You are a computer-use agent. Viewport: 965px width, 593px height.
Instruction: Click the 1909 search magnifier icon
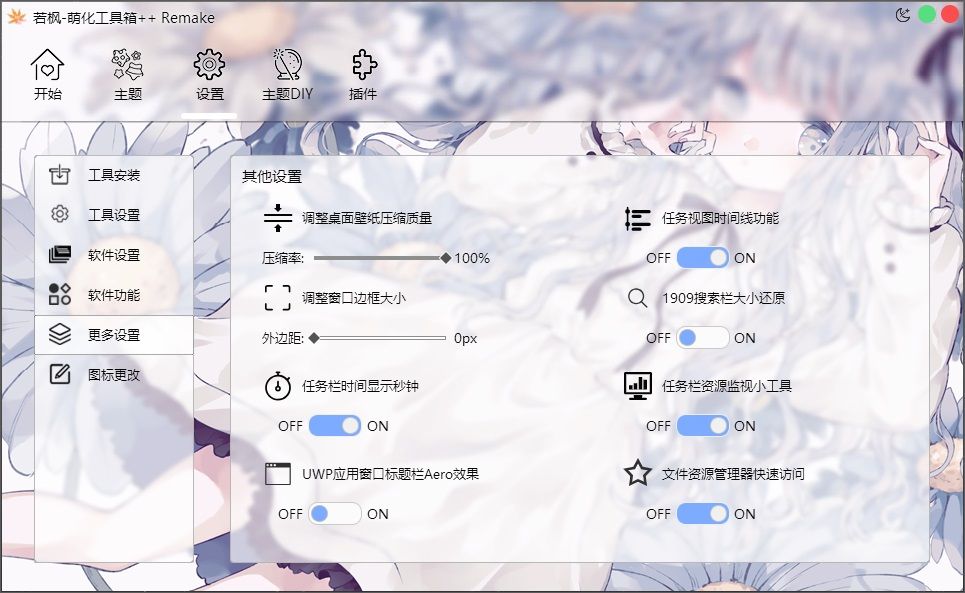tap(638, 298)
